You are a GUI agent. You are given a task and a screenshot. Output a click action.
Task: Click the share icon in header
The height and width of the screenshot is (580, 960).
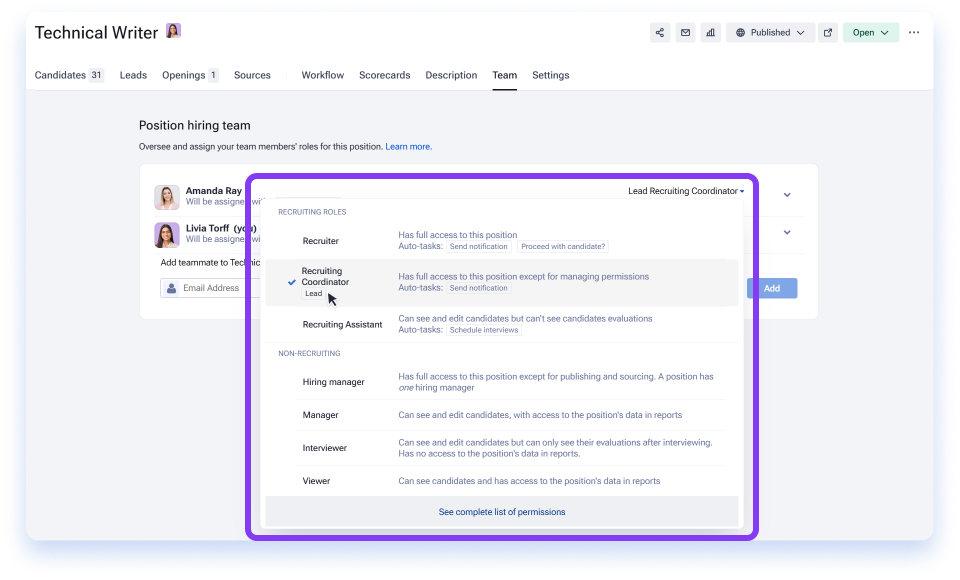tap(659, 32)
